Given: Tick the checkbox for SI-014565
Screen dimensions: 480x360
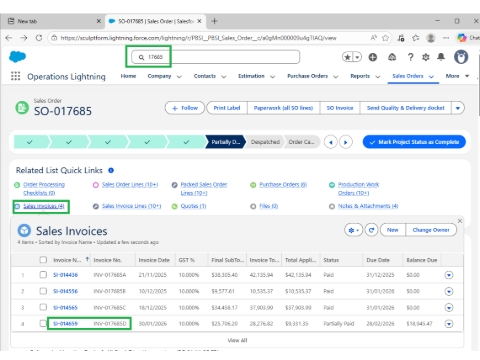Looking at the screenshot, I should pyautogui.click(x=43, y=307).
